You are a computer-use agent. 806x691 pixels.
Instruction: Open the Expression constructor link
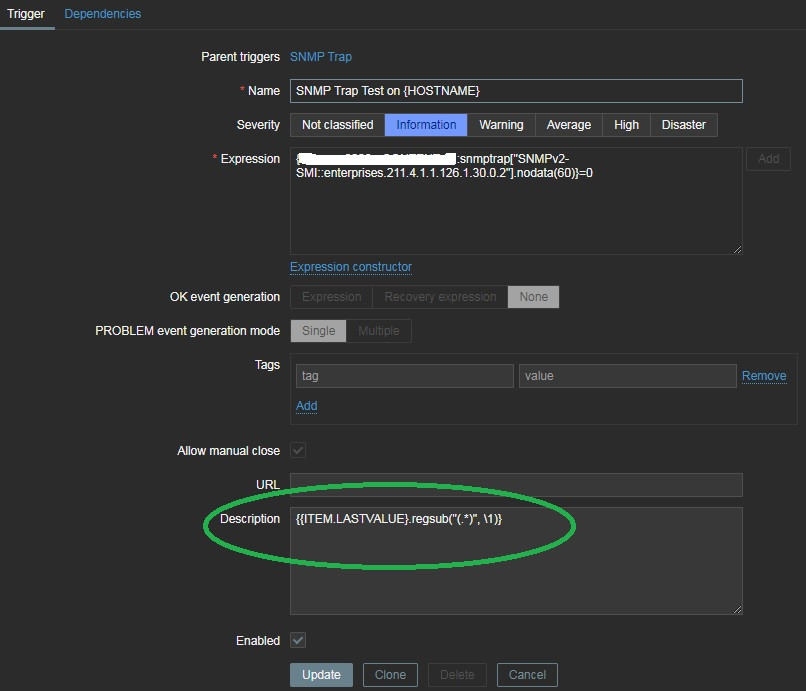point(351,267)
